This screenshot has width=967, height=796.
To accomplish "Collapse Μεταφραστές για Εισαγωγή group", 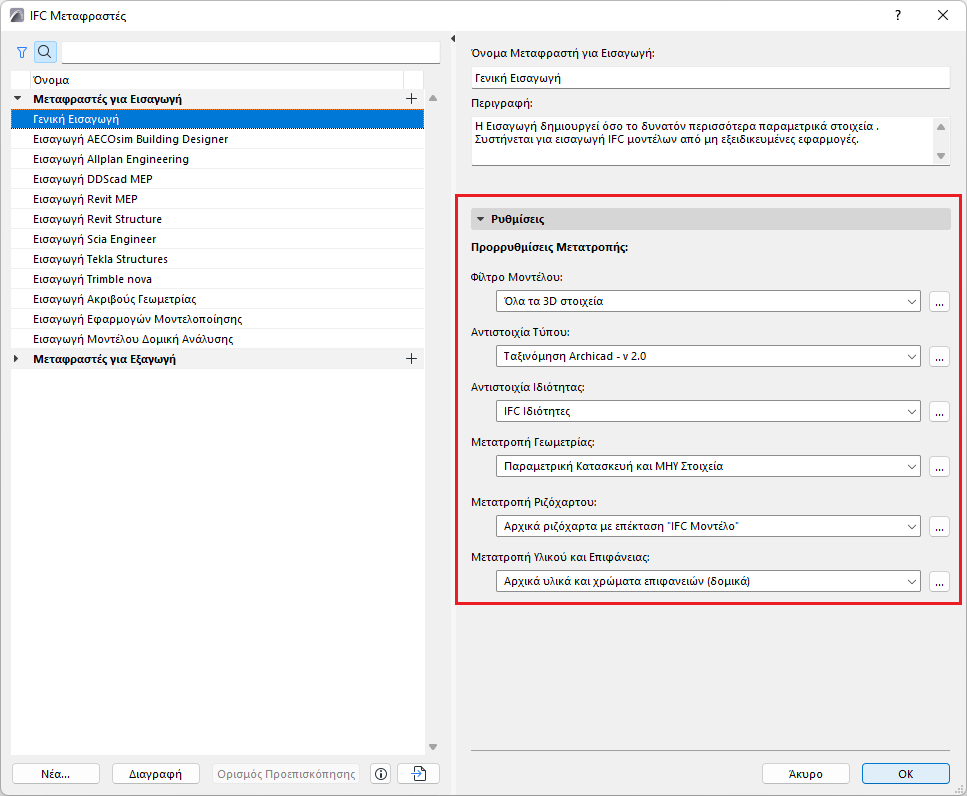I will [17, 99].
